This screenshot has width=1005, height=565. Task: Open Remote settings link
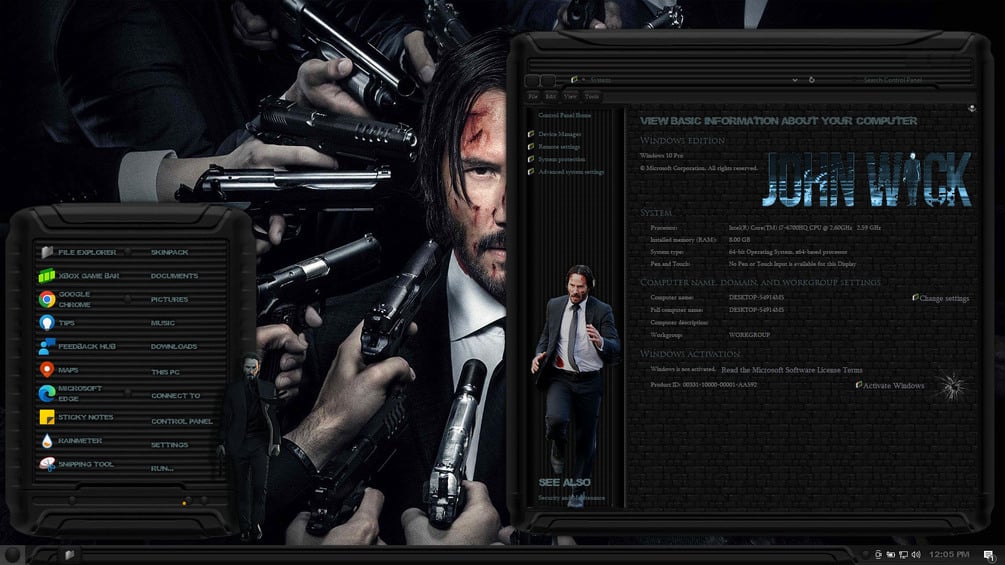click(x=559, y=147)
